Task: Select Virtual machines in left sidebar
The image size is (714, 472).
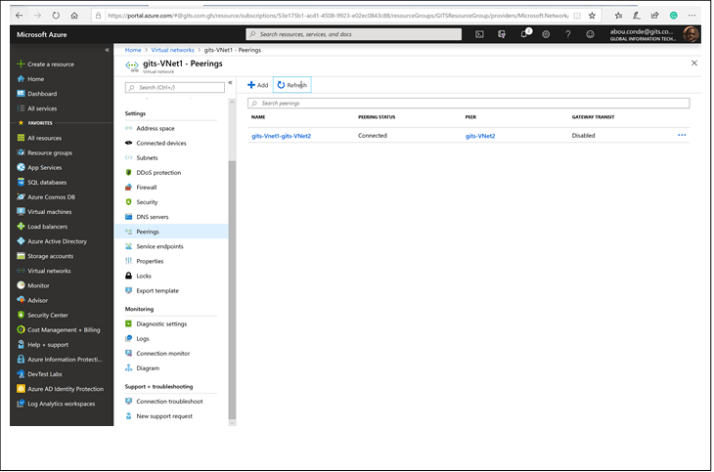Action: point(49,212)
